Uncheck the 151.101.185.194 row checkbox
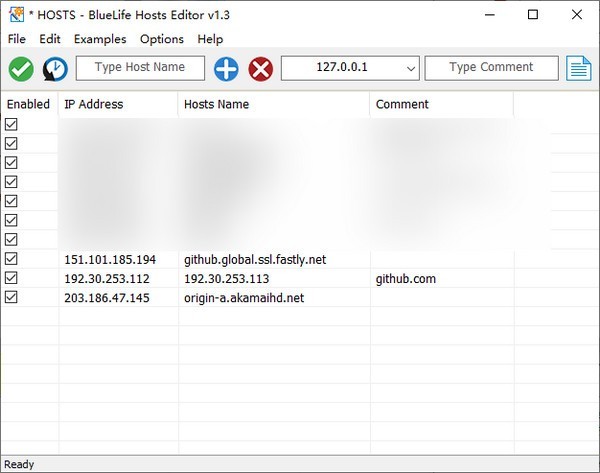The height and width of the screenshot is (473, 600). (11, 259)
